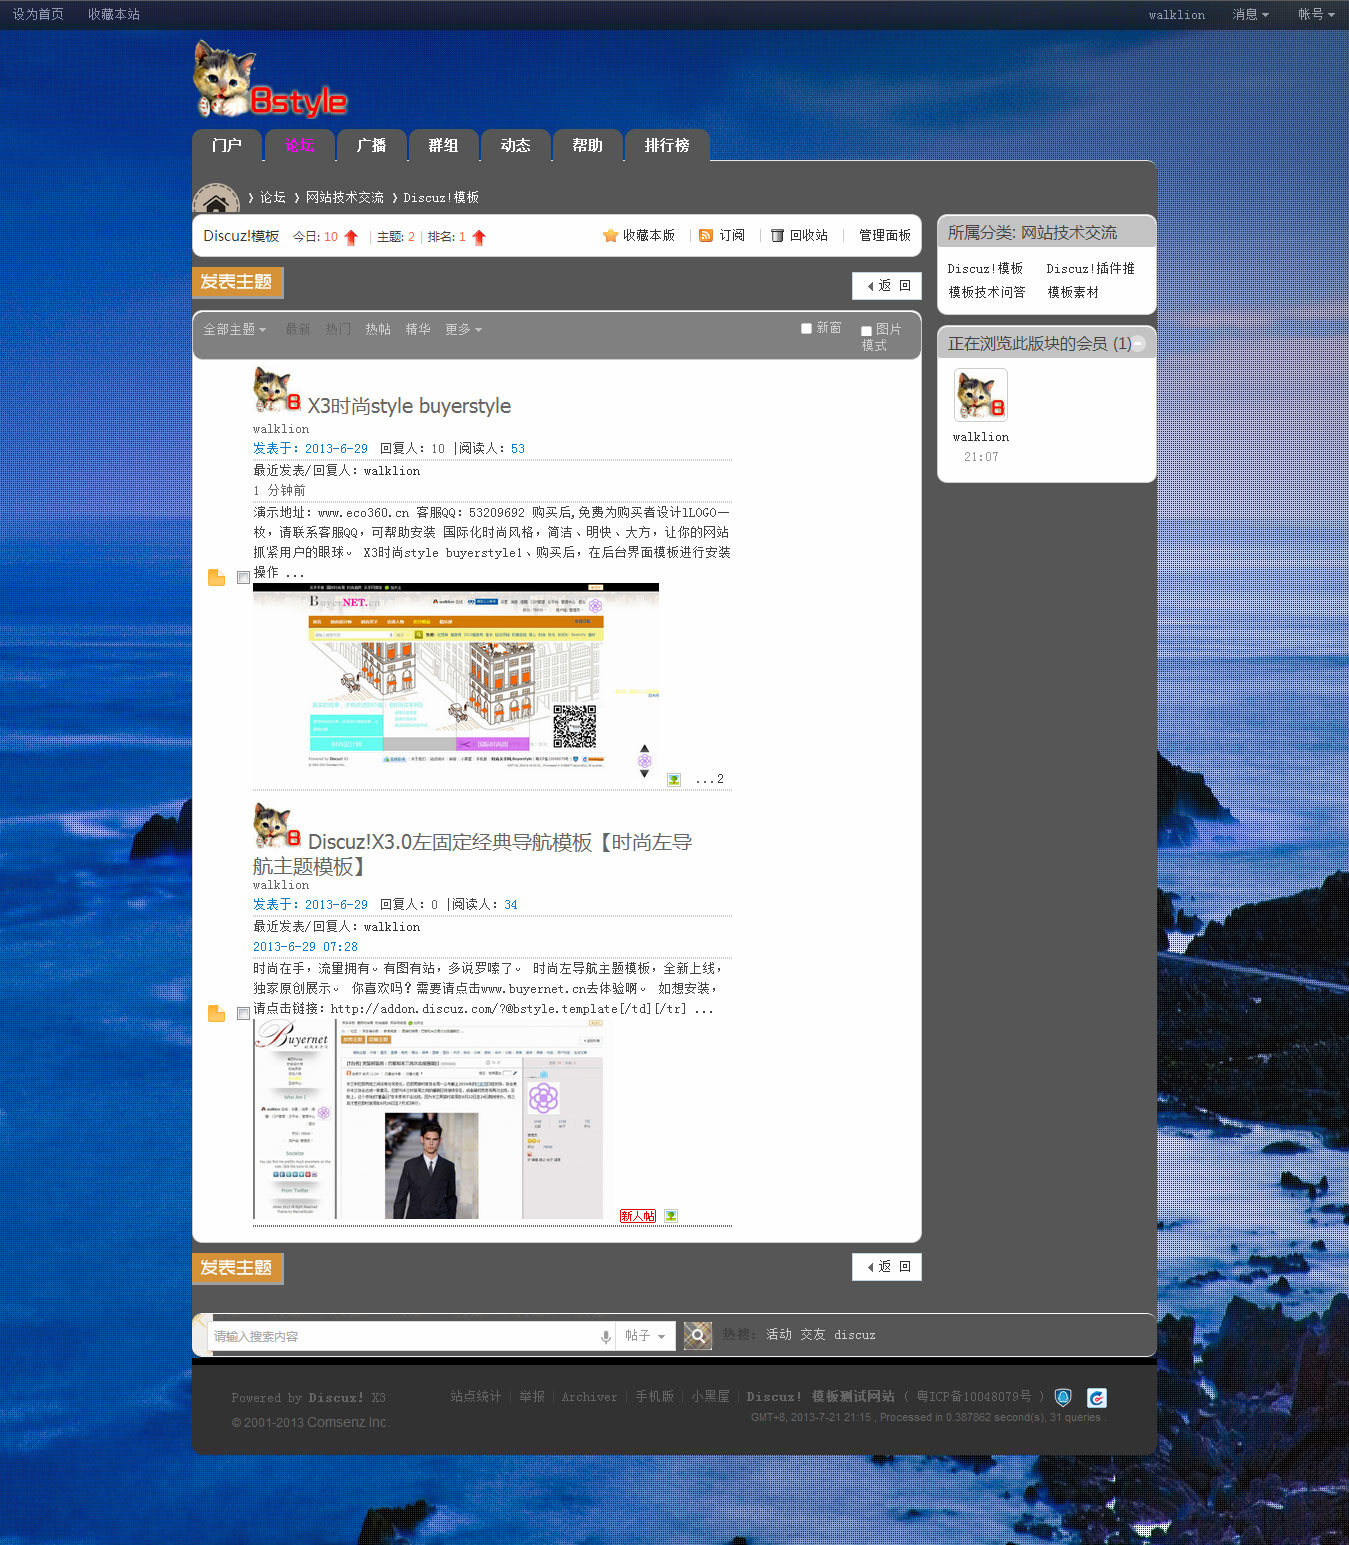Screen dimensions: 1349x1545
Task: Toggle the 图片模式 checkbox
Action: pos(866,331)
